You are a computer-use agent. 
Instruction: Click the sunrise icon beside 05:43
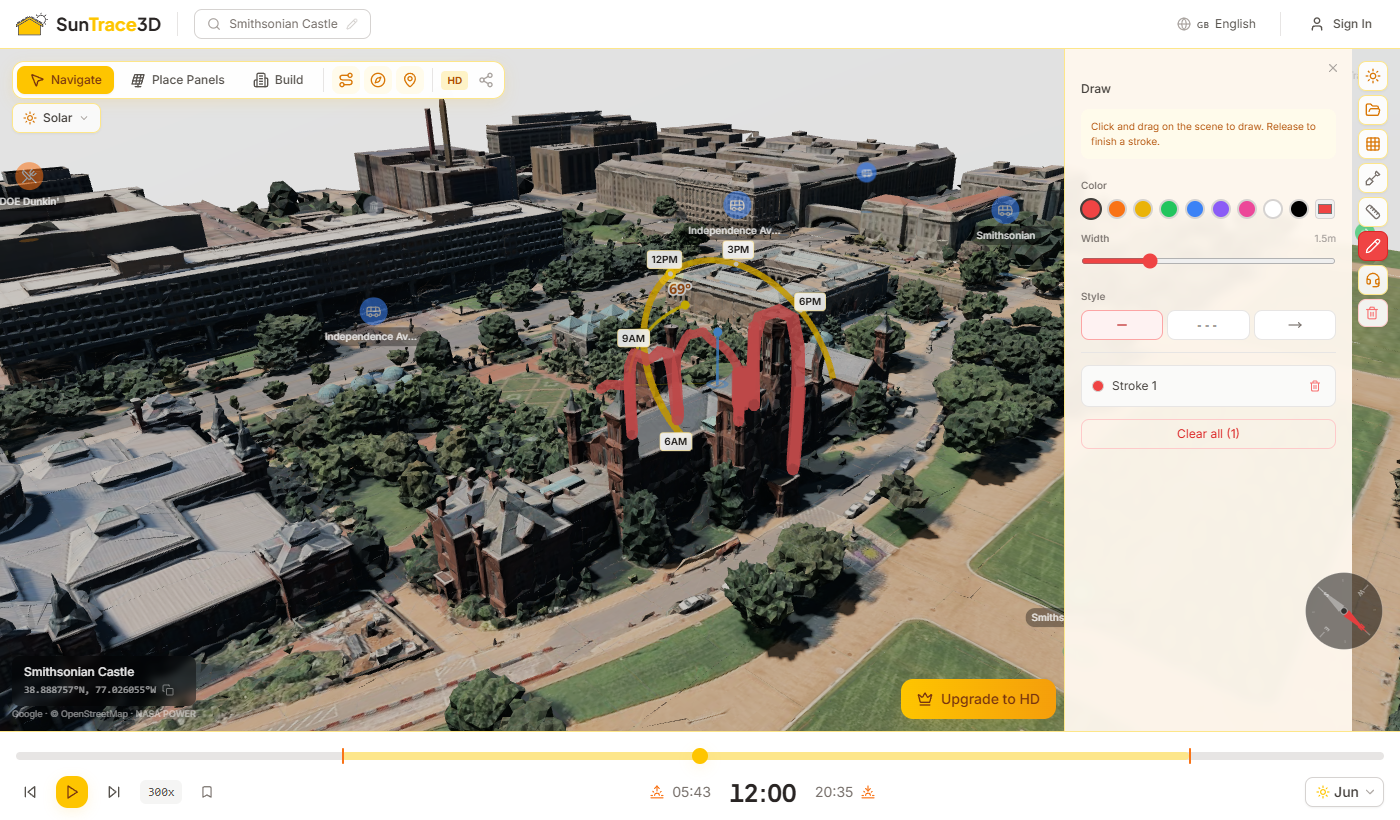tap(657, 792)
